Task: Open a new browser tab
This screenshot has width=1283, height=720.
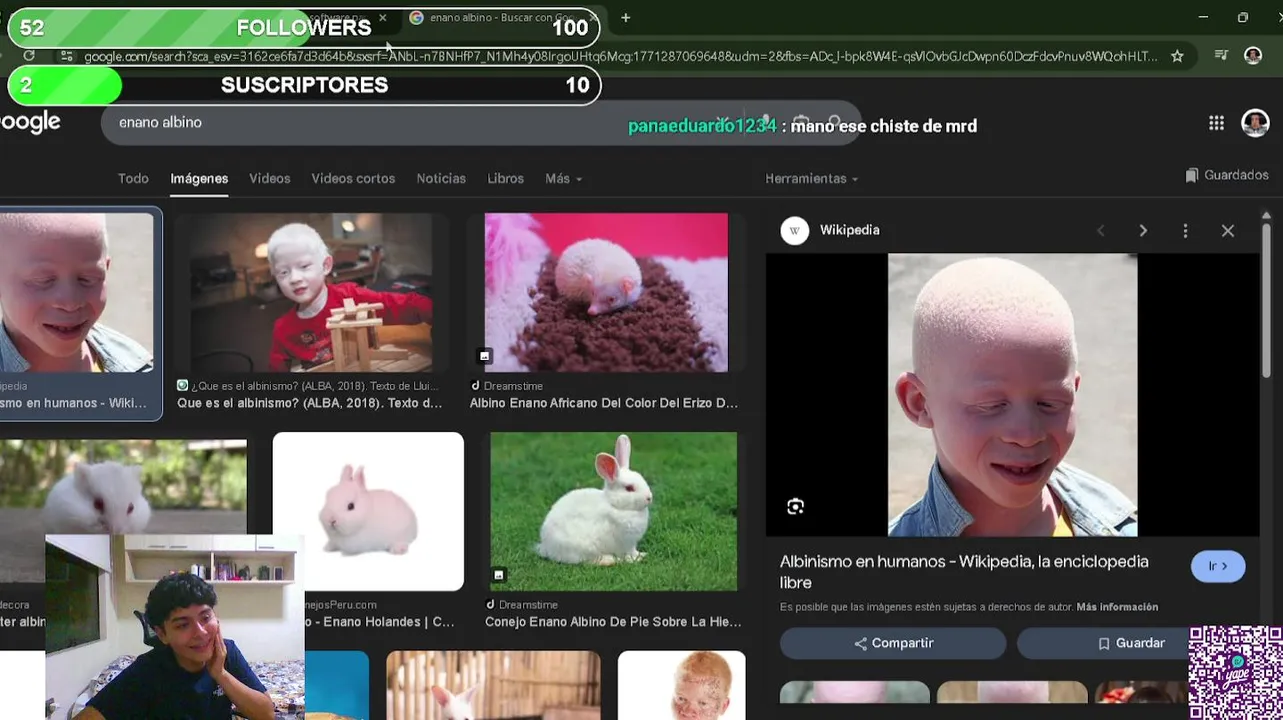Action: click(625, 17)
